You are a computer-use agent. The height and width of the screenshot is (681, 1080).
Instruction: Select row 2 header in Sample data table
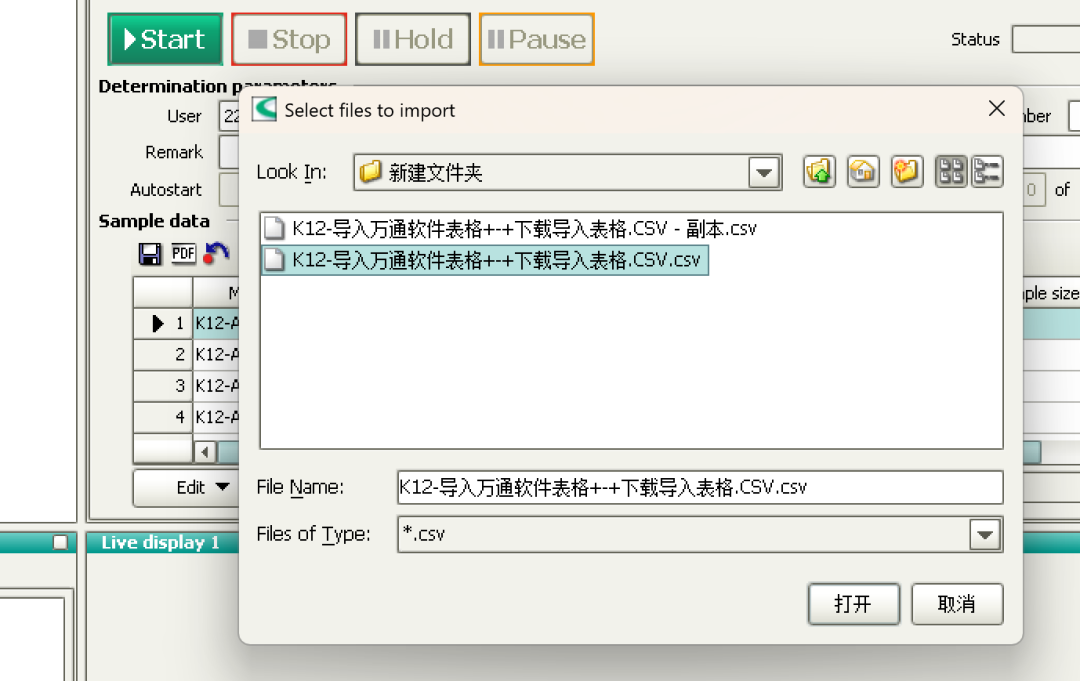click(163, 355)
